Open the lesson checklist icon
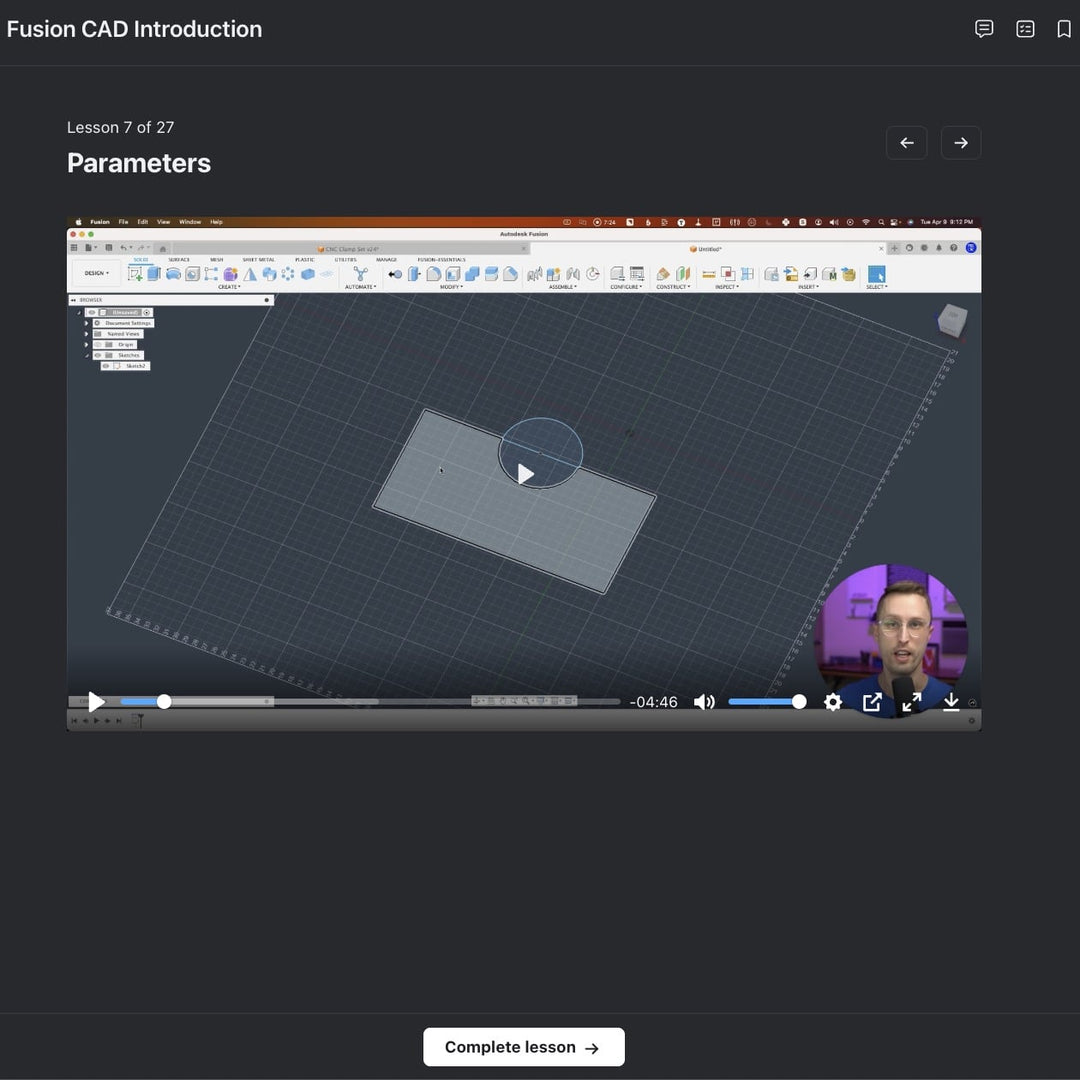 [1025, 29]
